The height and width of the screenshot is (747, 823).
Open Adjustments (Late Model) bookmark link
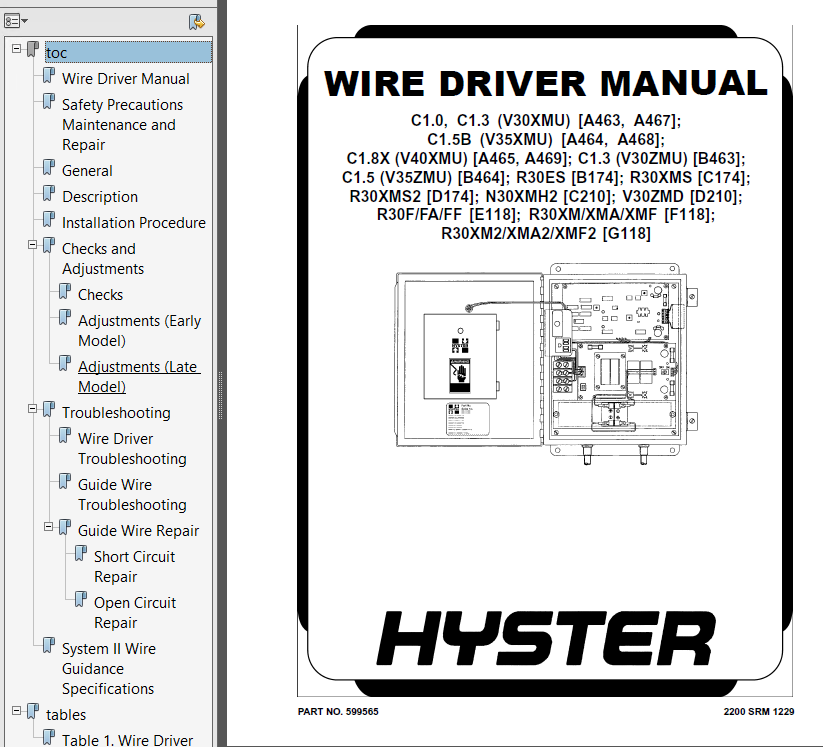pos(139,377)
